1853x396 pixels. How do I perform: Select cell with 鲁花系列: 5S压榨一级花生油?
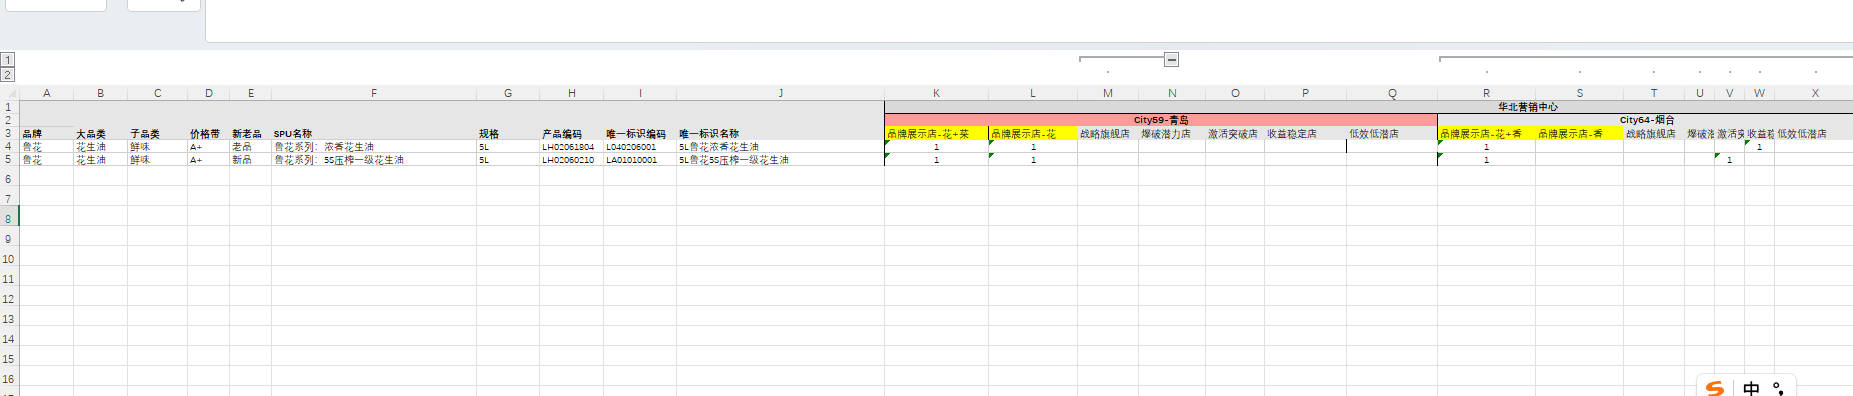click(374, 159)
